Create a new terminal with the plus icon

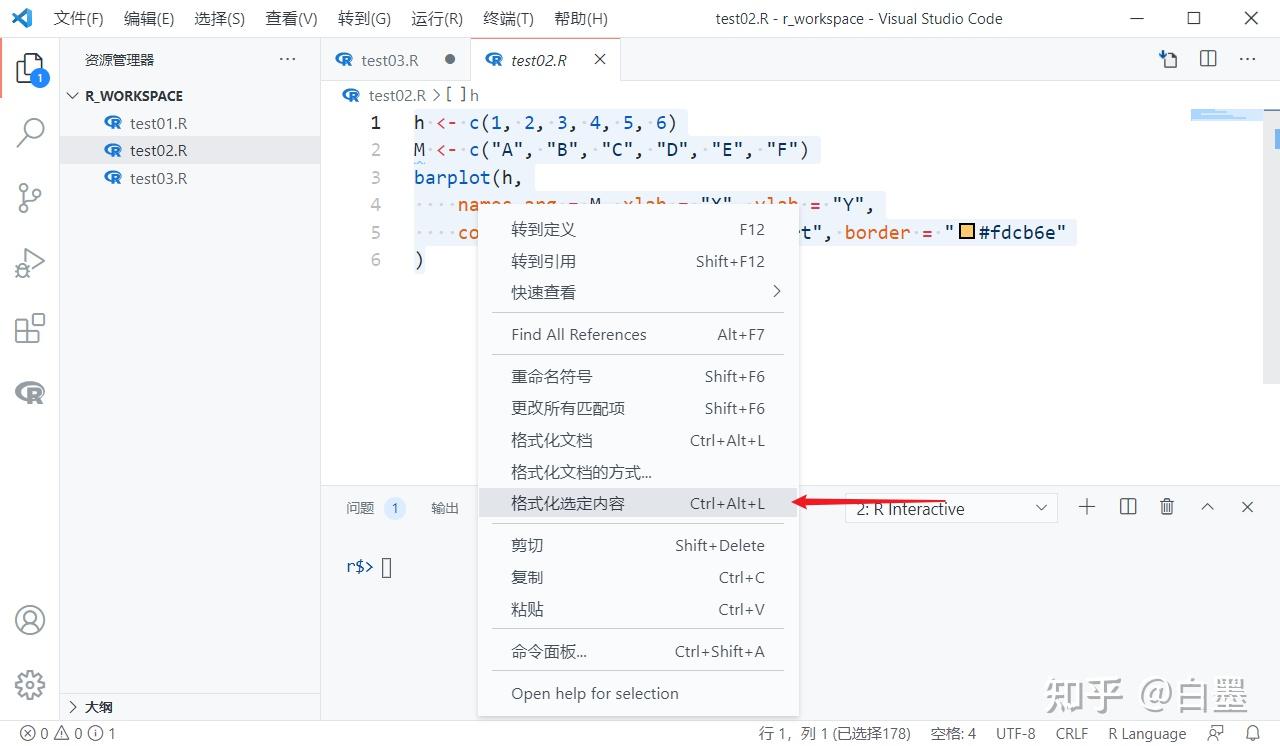coord(1086,507)
